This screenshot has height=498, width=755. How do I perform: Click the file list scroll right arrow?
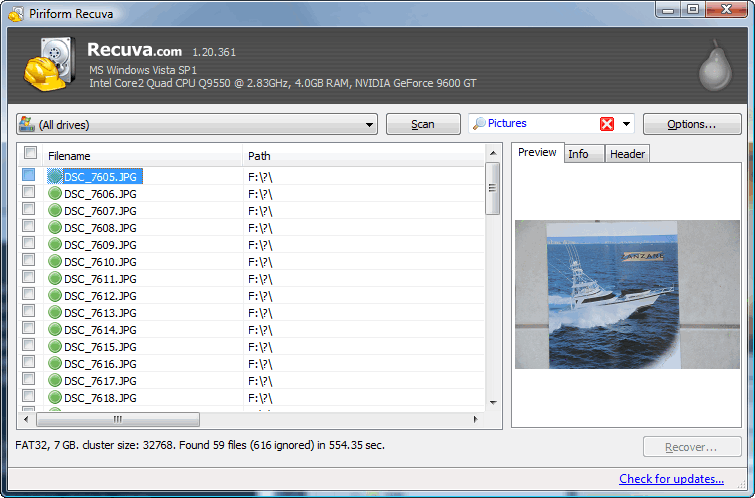click(x=475, y=419)
